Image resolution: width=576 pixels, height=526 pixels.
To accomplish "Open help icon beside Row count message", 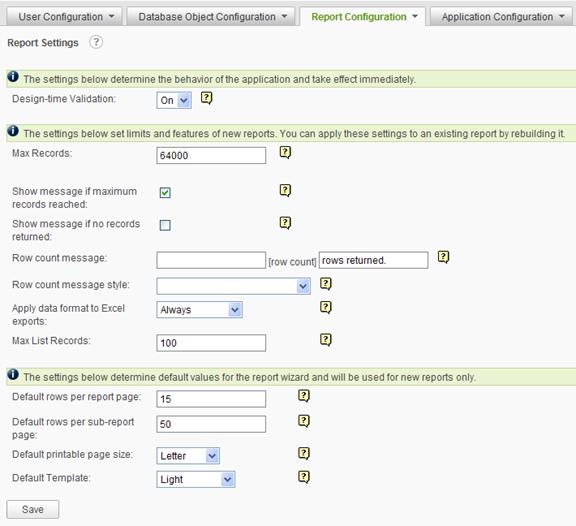I will point(443,257).
